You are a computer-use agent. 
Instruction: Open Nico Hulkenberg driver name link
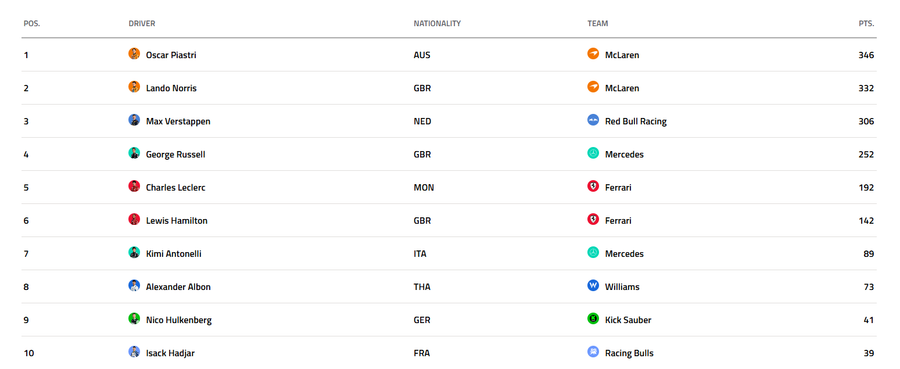click(179, 320)
